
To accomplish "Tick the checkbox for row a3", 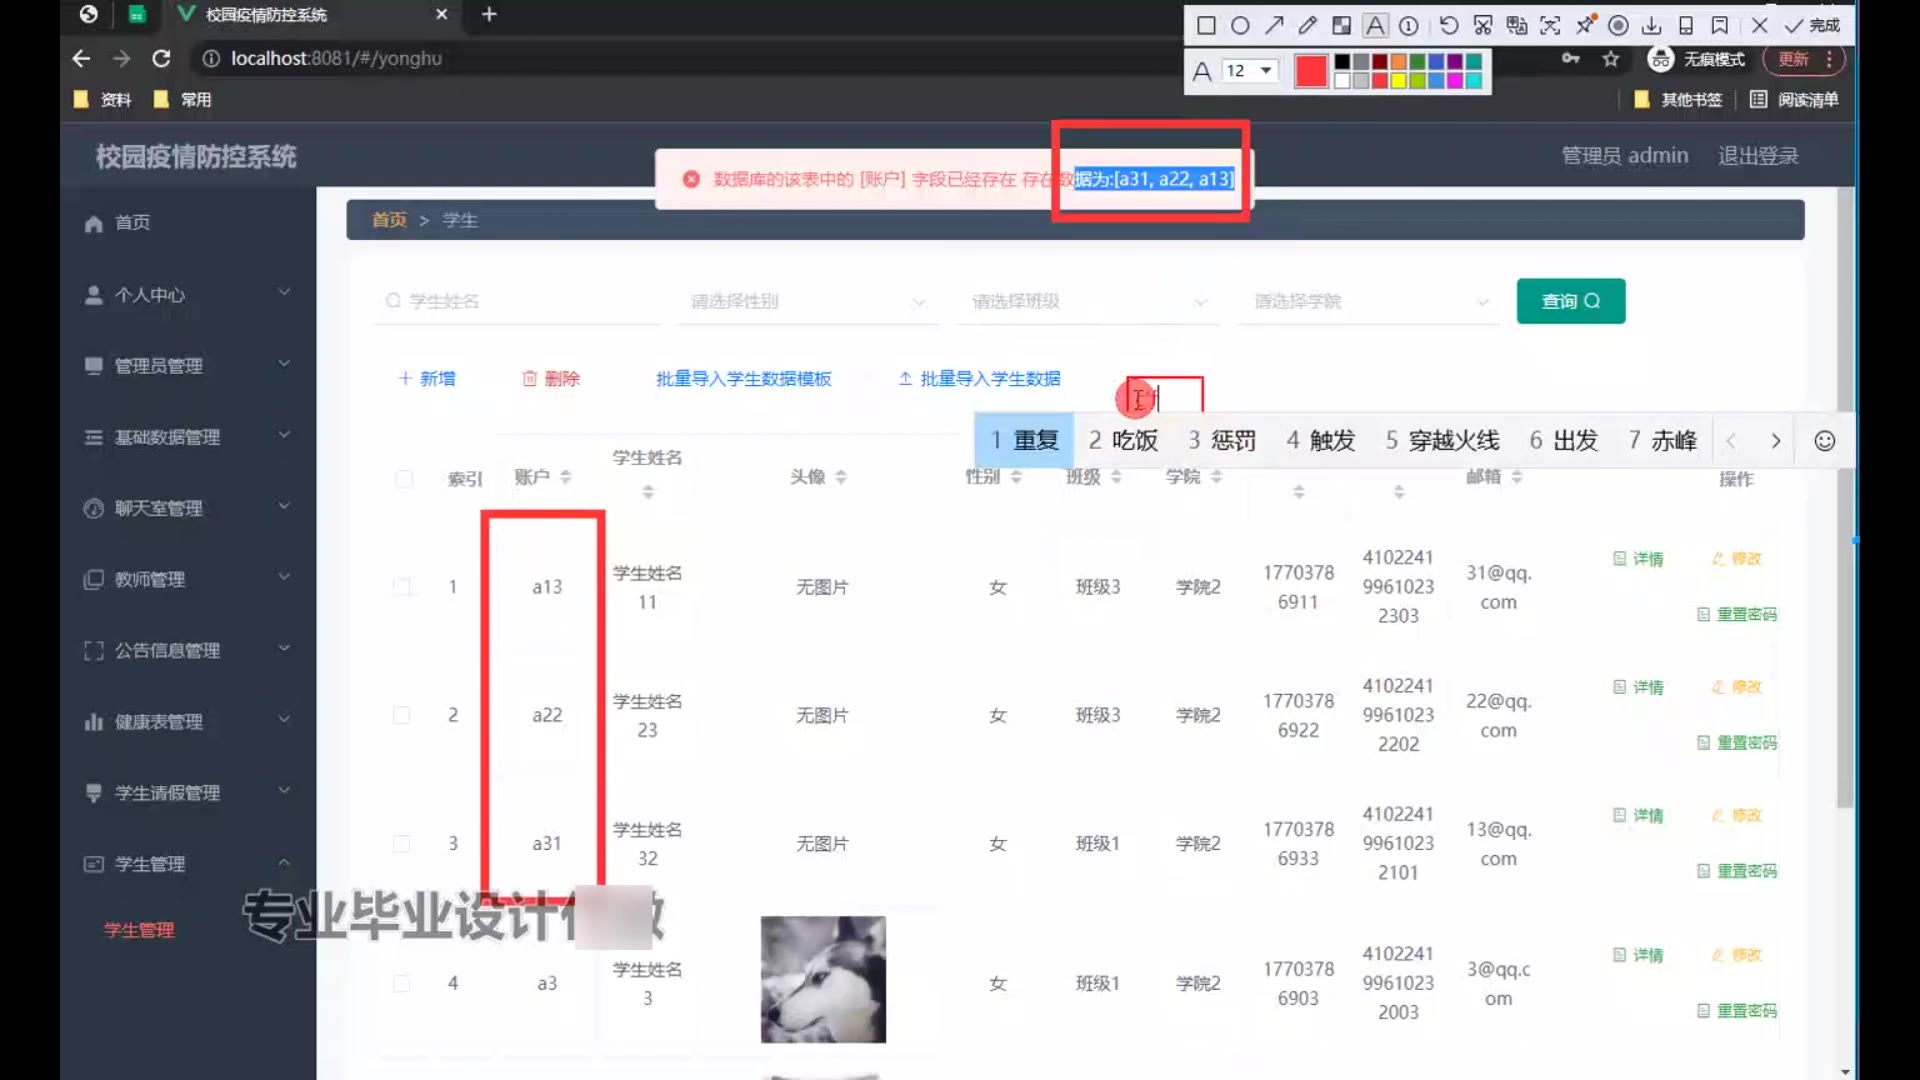I will pyautogui.click(x=402, y=984).
